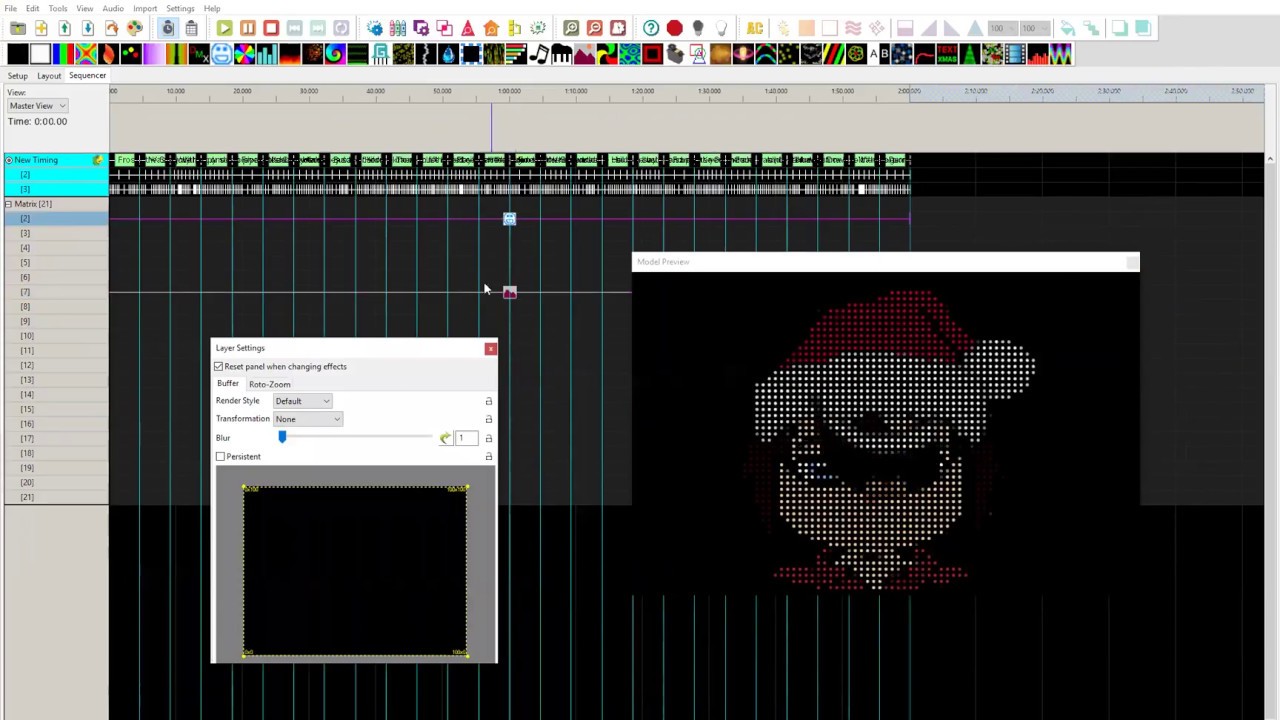The image size is (1280, 720).
Task: Select Matrix layer row [7]
Action: (55, 292)
